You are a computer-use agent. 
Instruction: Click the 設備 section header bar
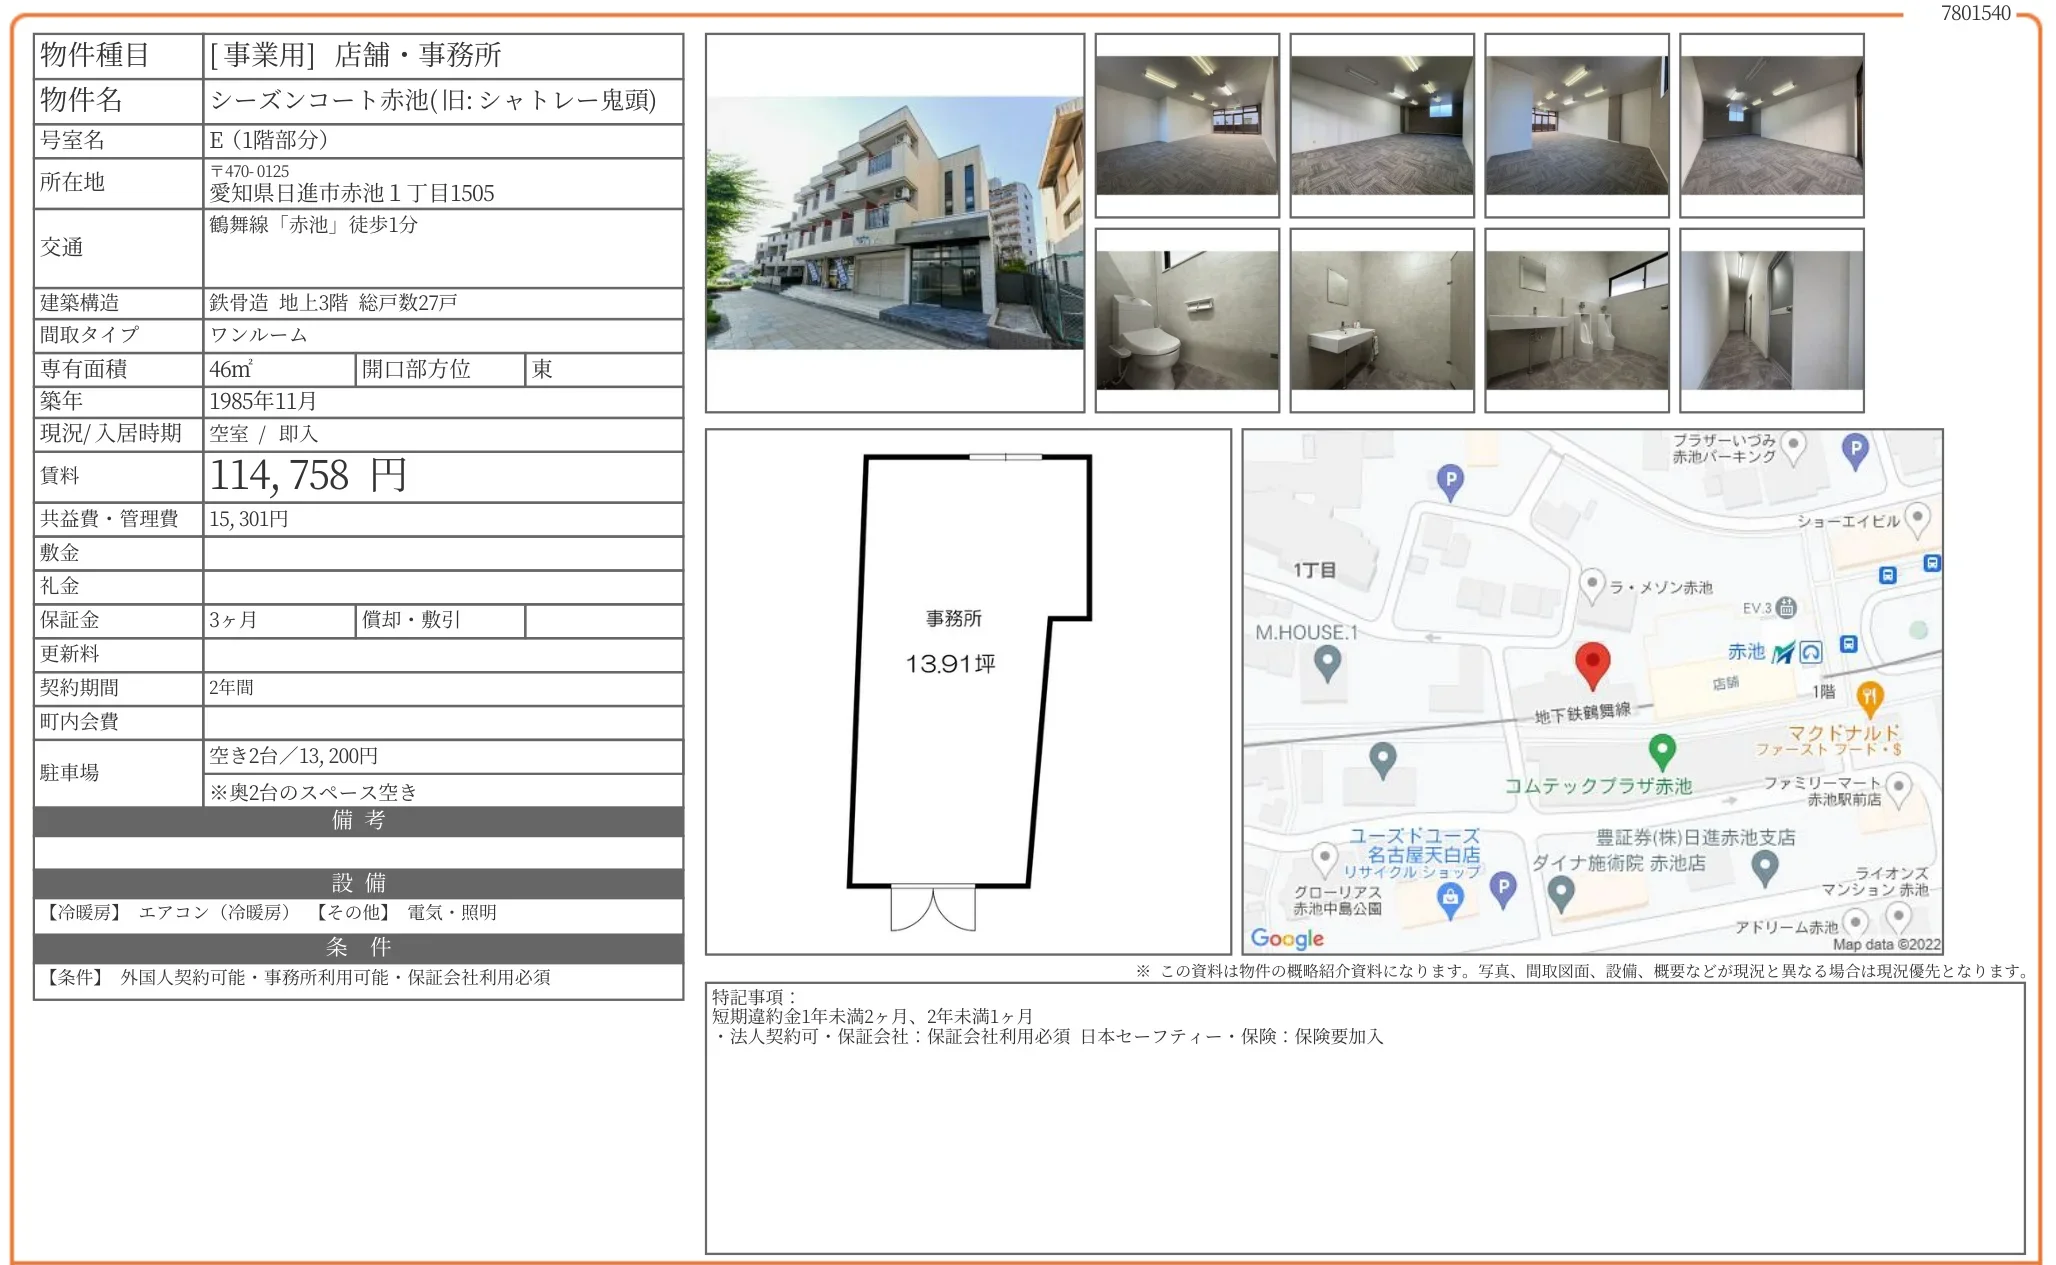(x=358, y=883)
